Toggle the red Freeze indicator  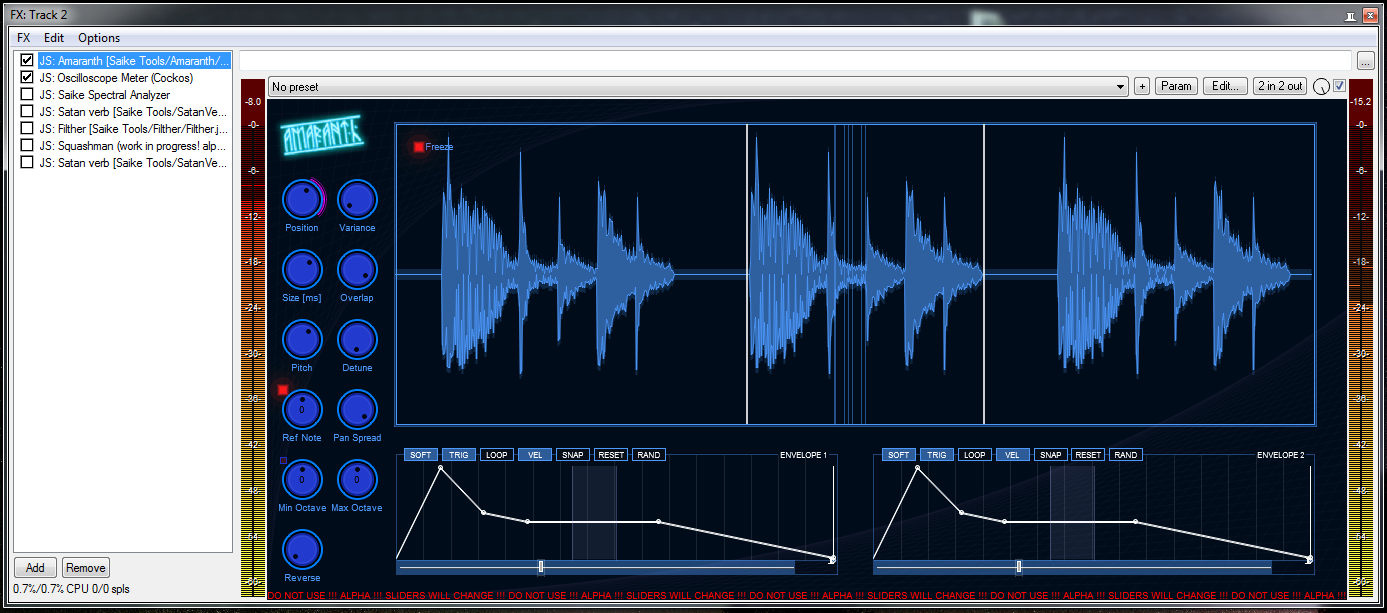418,147
